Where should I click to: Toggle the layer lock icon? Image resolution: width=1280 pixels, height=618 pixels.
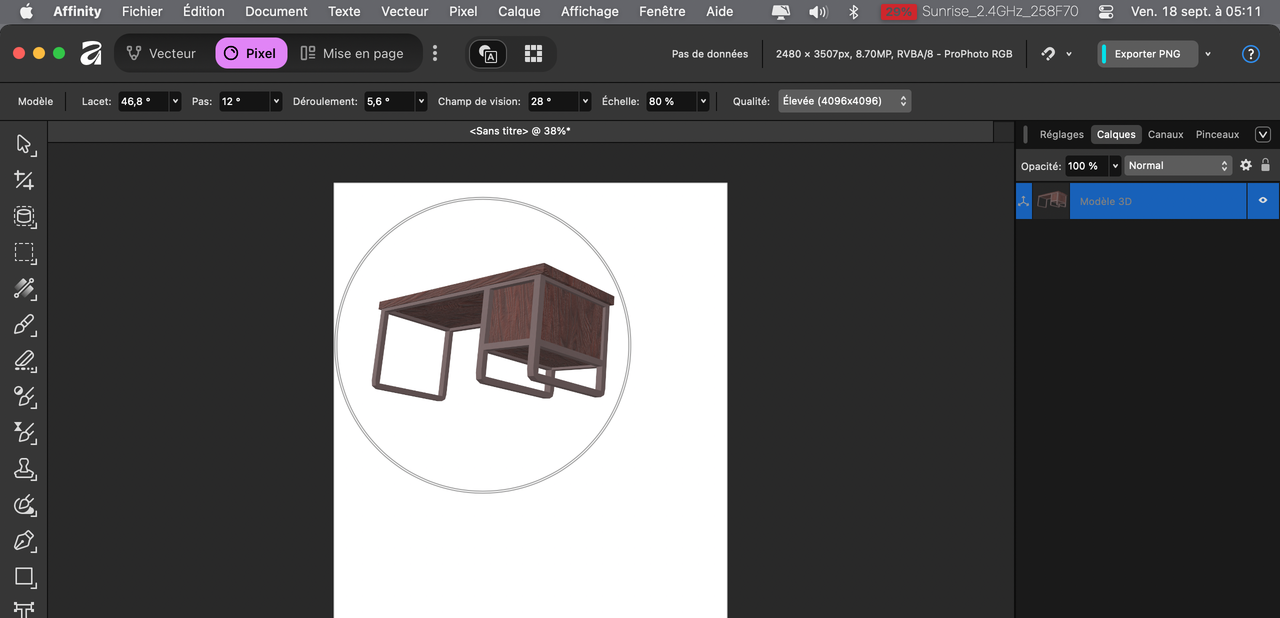click(1265, 165)
